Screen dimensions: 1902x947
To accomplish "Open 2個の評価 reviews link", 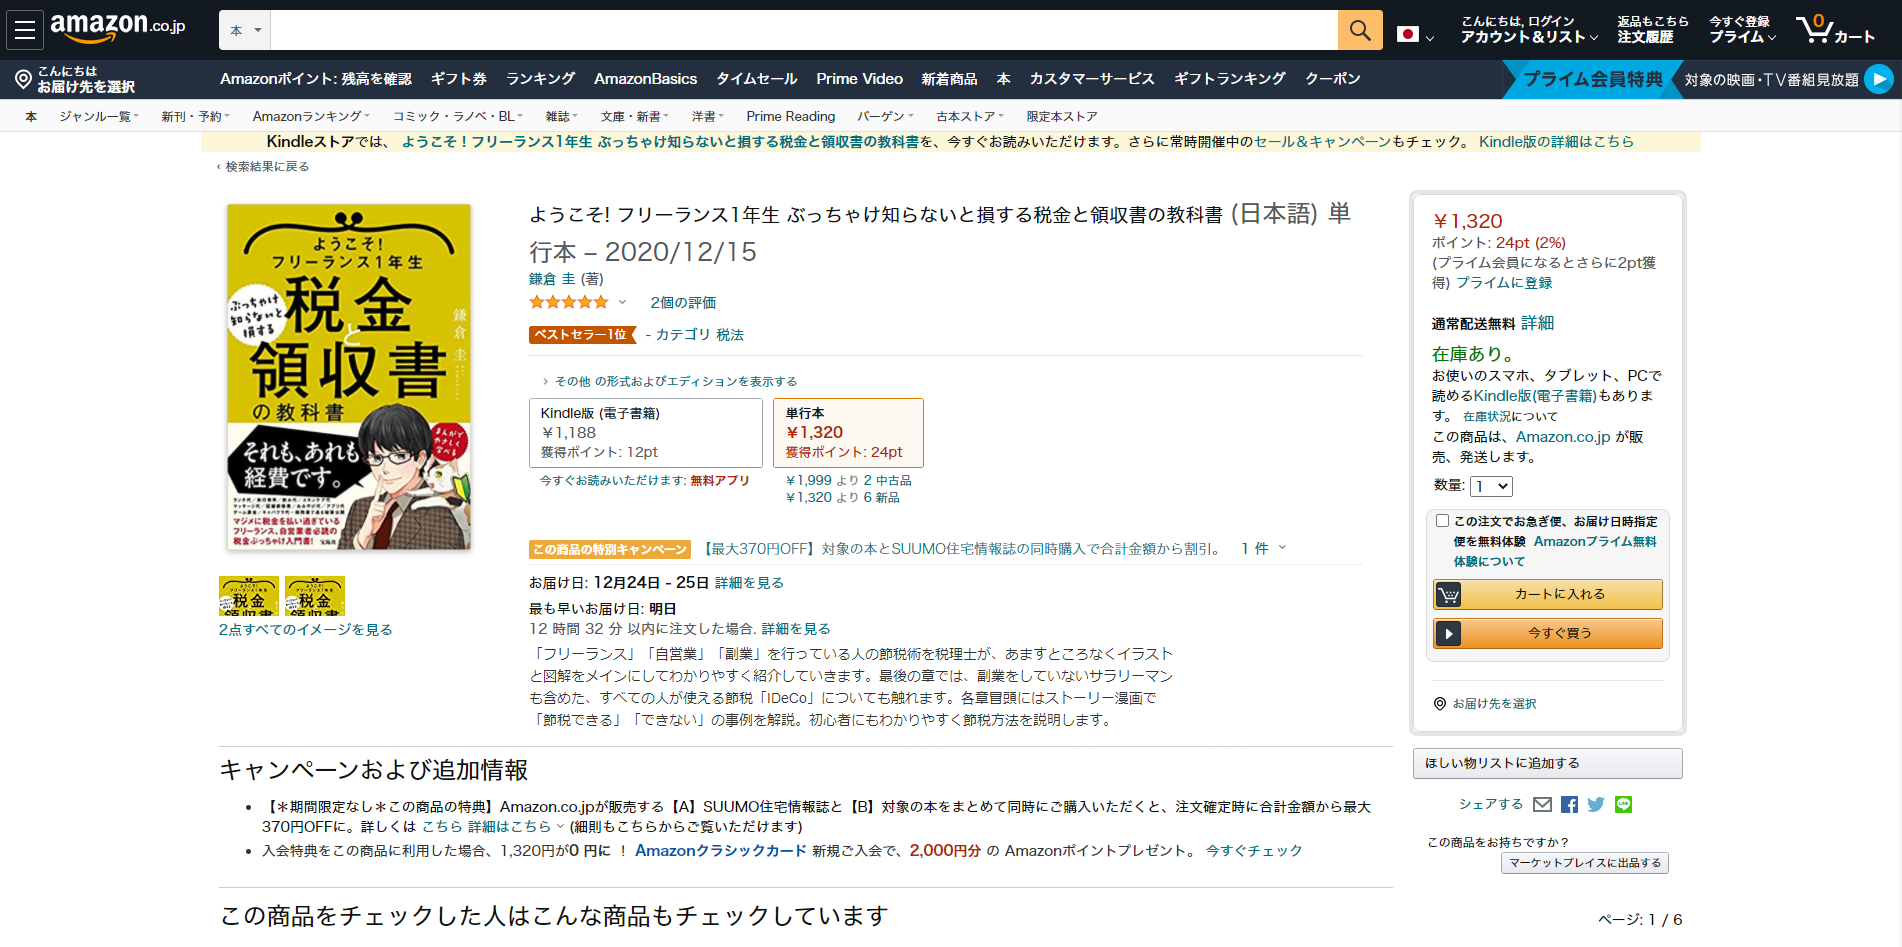I will 683,302.
